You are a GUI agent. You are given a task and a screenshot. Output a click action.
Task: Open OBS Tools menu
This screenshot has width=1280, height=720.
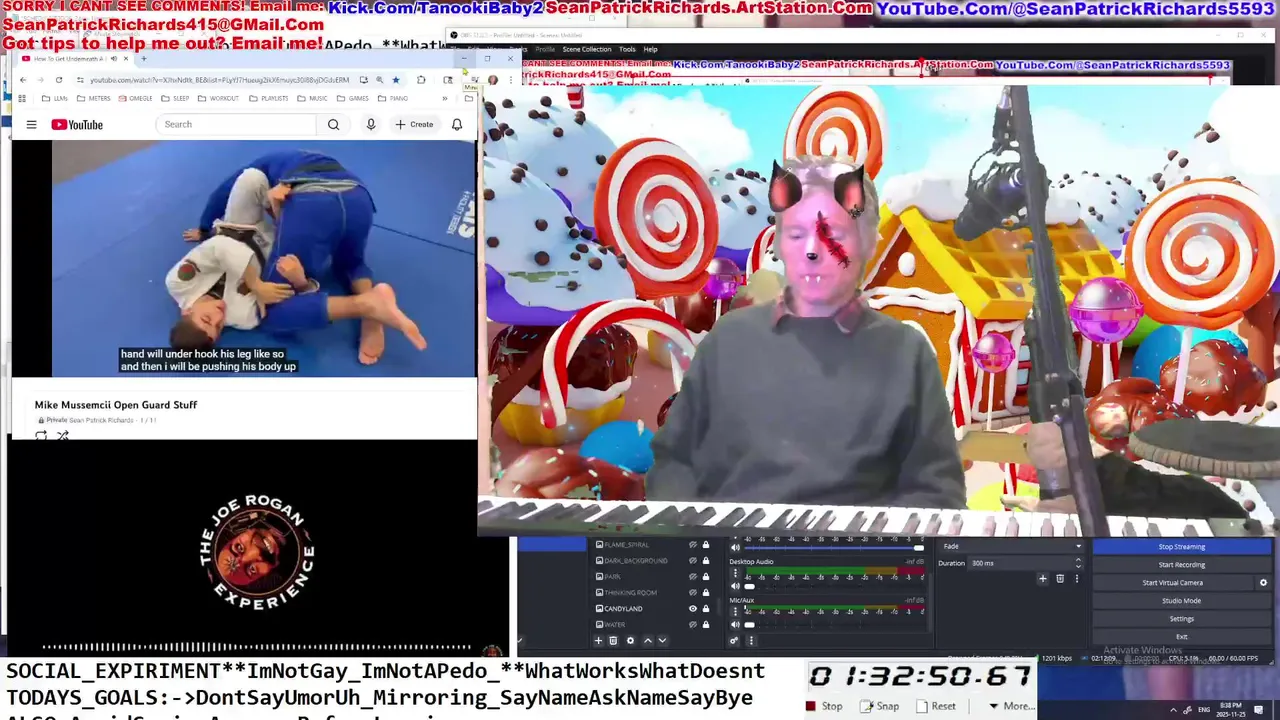[627, 49]
